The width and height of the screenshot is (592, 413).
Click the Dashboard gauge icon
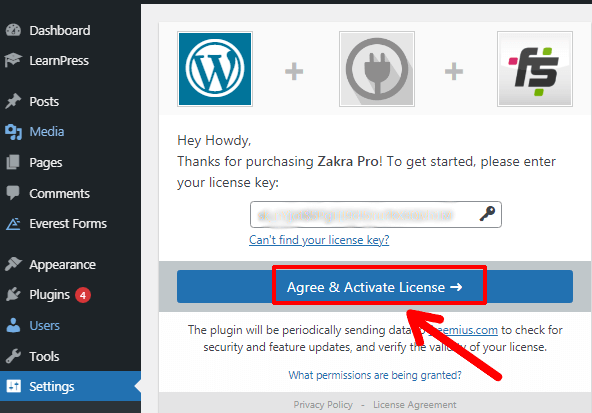pyautogui.click(x=14, y=30)
